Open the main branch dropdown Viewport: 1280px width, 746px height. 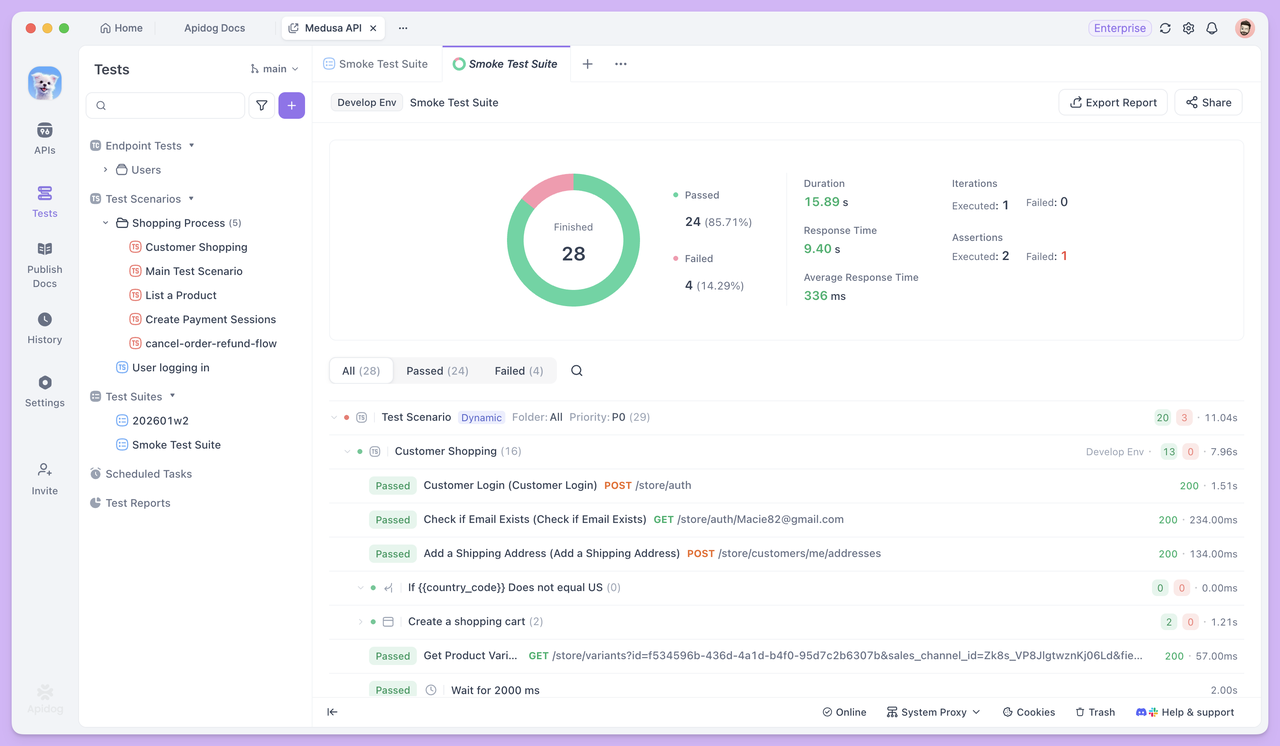[x=273, y=68]
